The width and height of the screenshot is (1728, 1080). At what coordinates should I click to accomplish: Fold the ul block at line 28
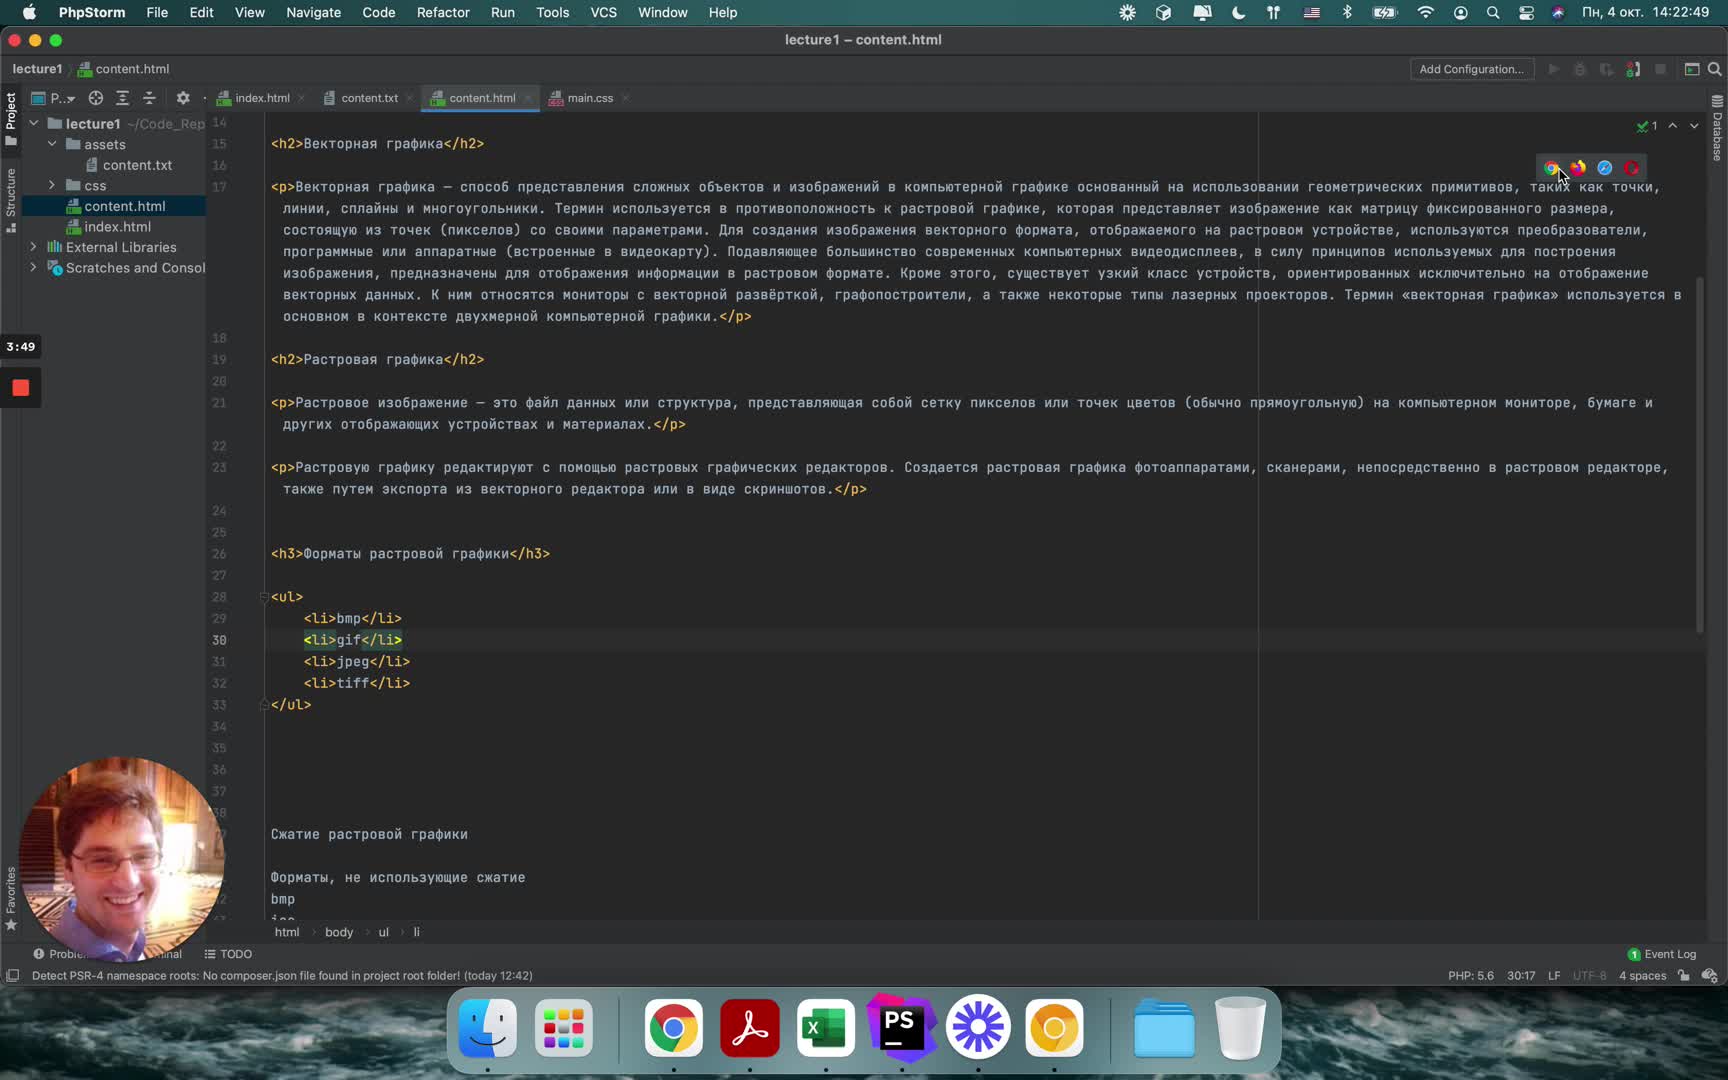(x=264, y=597)
